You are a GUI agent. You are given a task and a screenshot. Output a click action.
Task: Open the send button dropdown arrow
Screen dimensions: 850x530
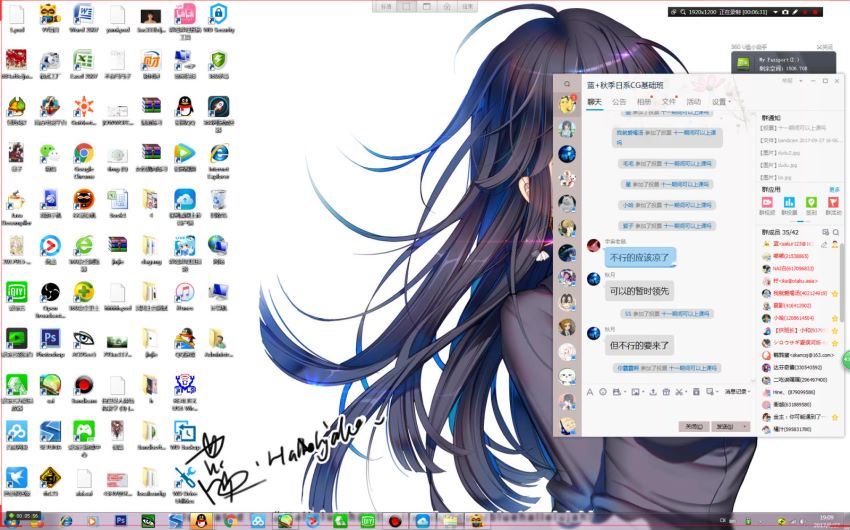pyautogui.click(x=745, y=427)
